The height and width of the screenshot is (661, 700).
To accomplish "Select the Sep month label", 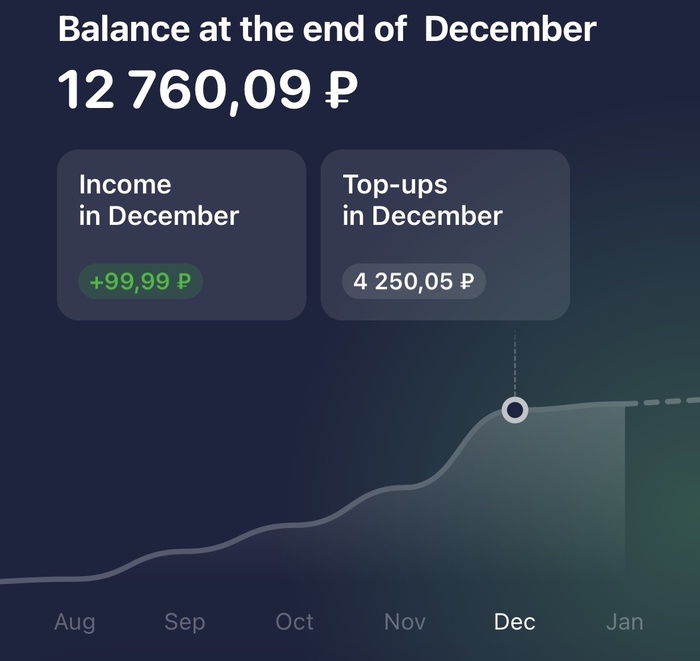I will (185, 622).
